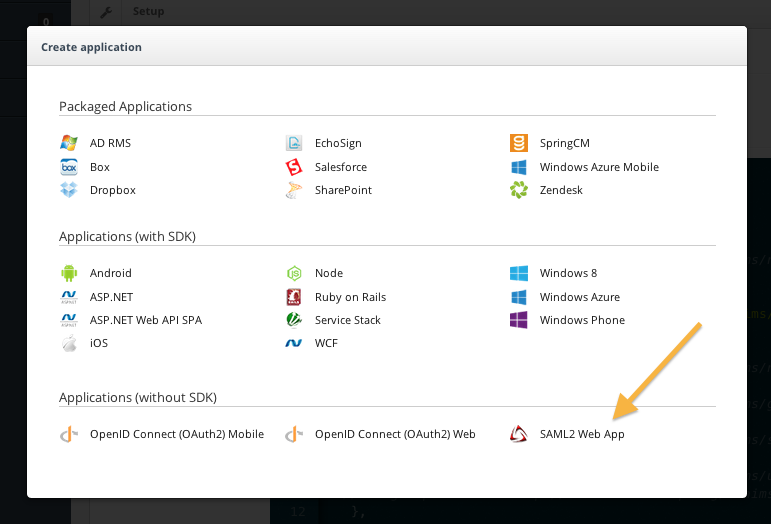The image size is (771, 524).
Task: Click the EchoSign document icon
Action: (294, 143)
